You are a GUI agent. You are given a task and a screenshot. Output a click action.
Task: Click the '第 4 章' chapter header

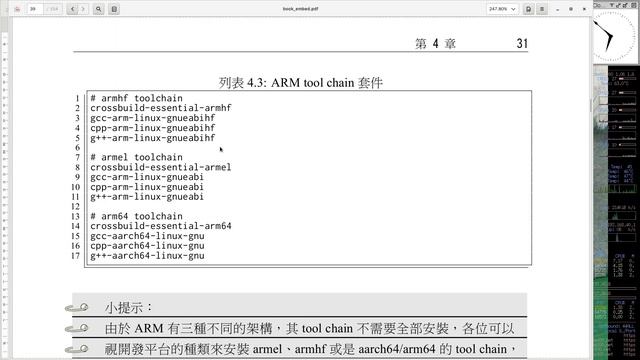(435, 44)
